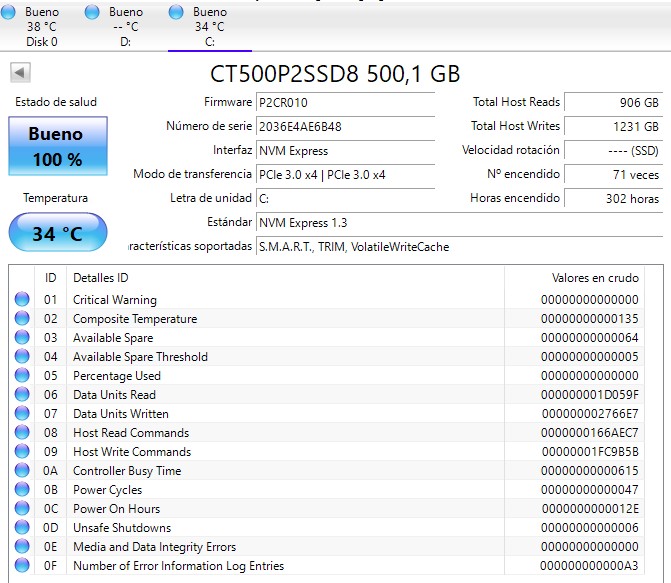
Task: Click raw value 0000000166AEC7
Action: tap(590, 433)
